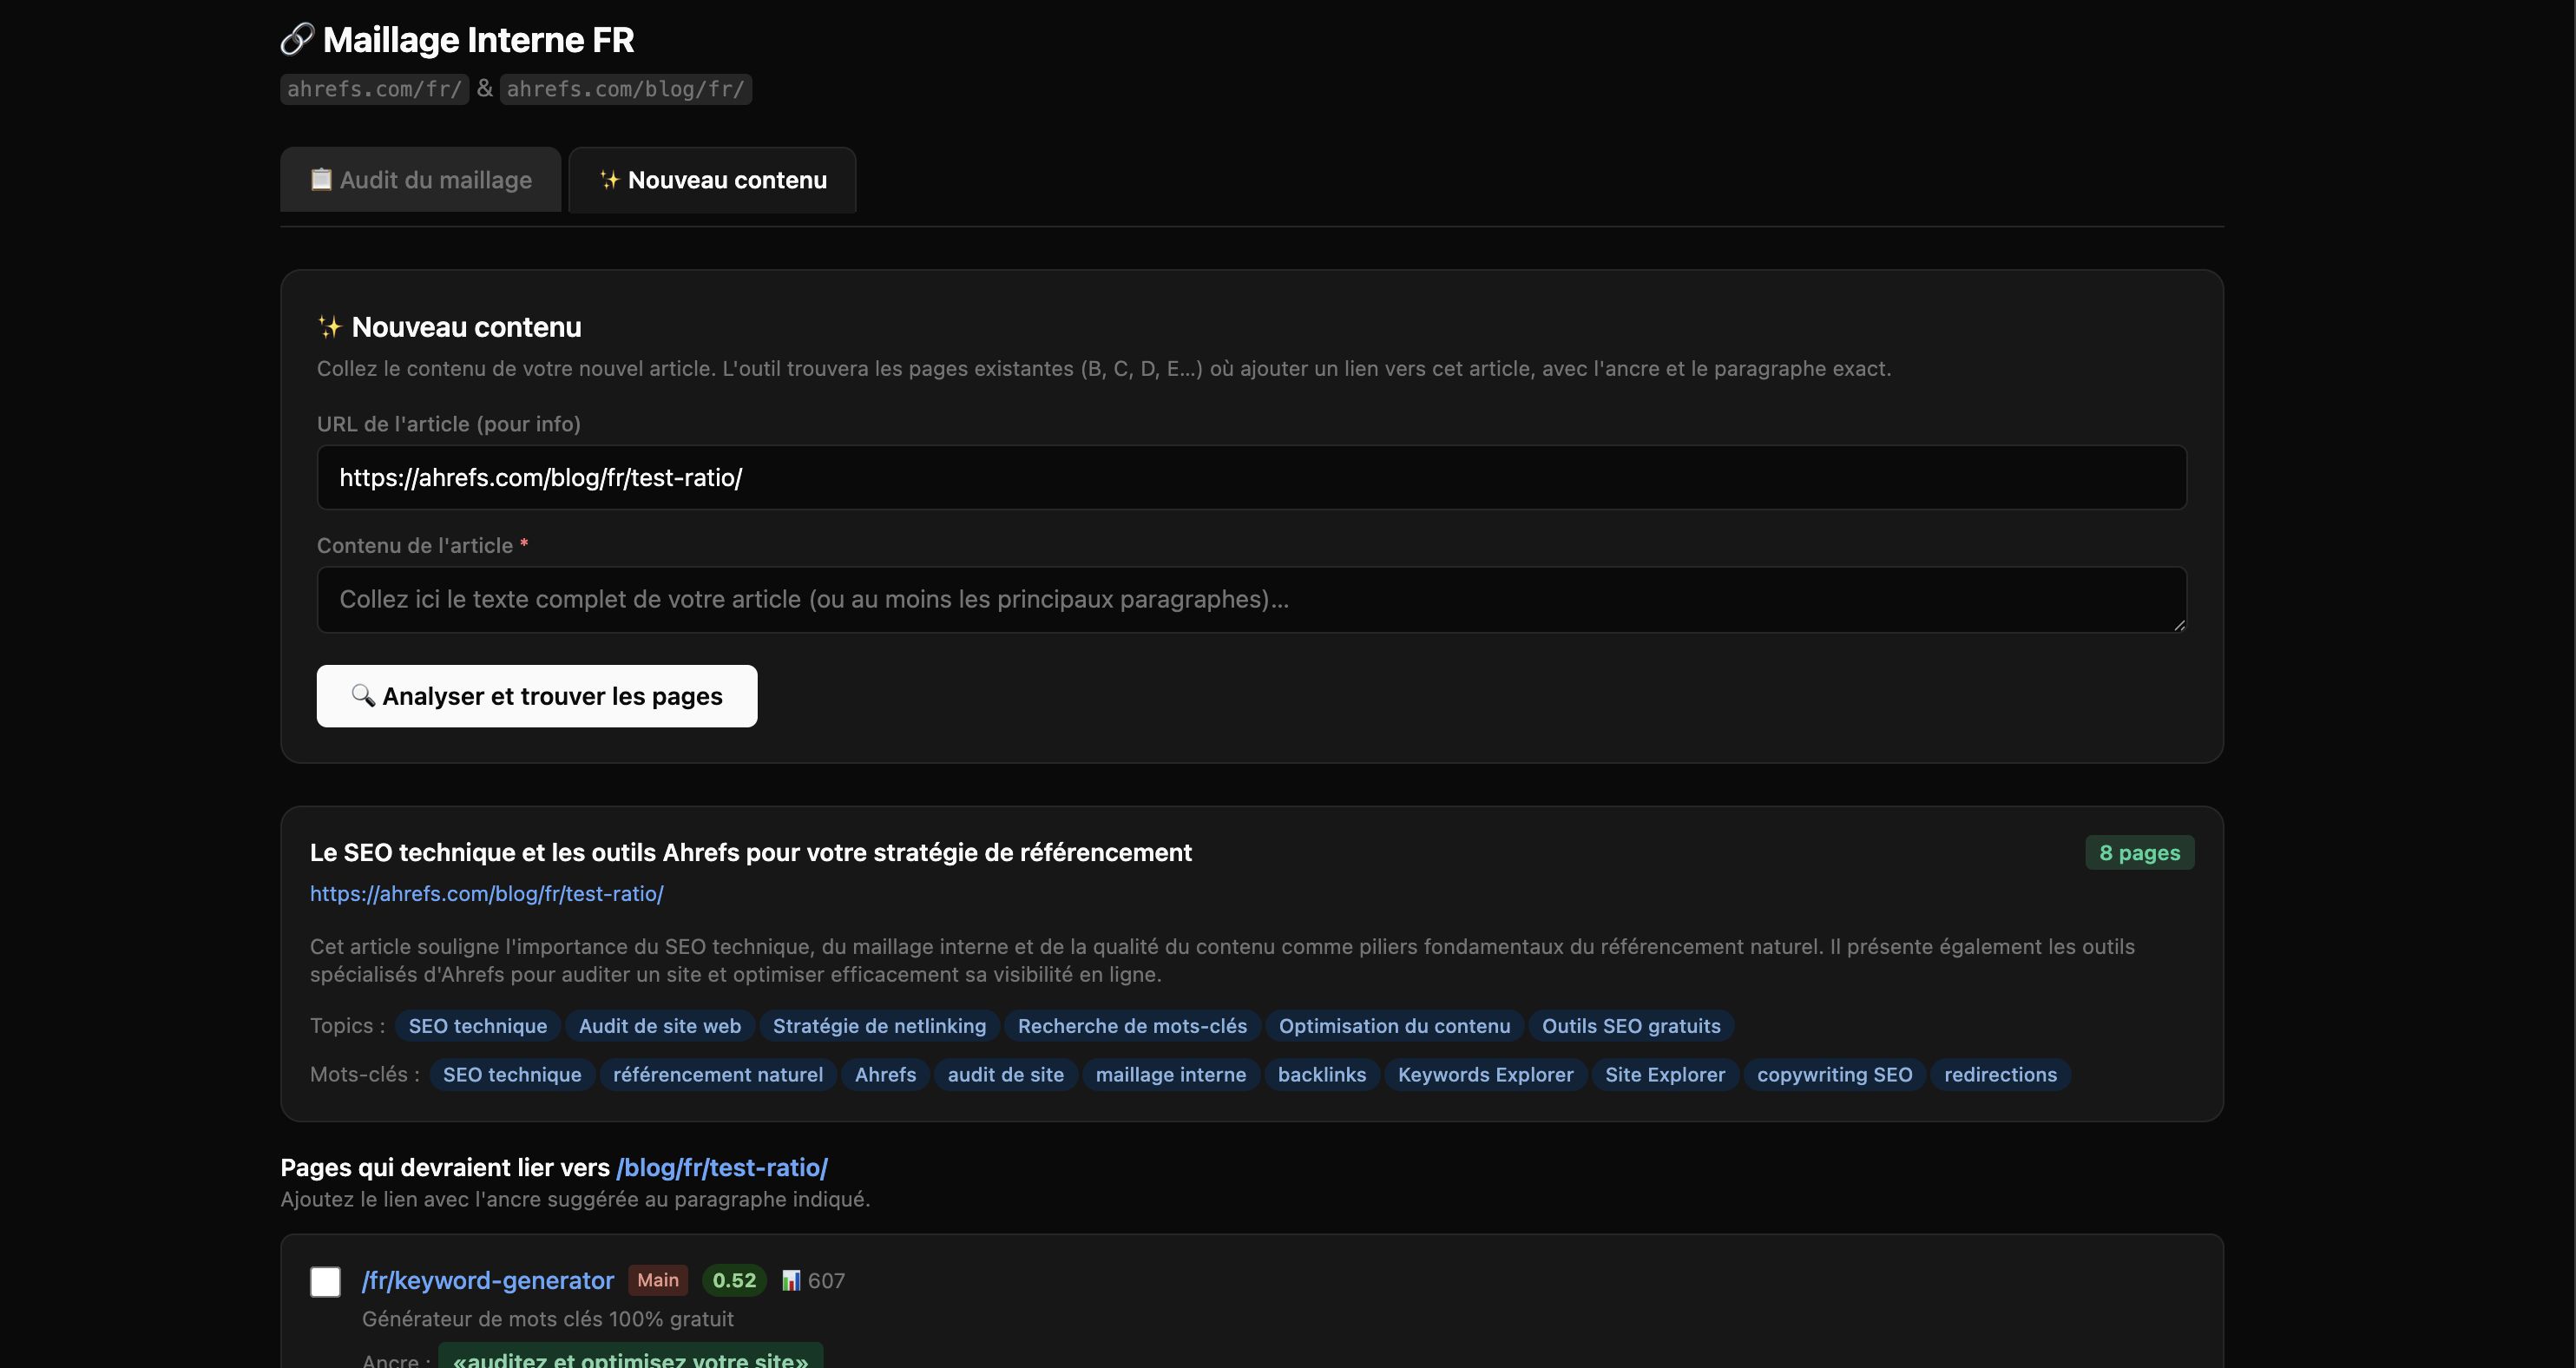Click the SEO technique keyword tag

(x=512, y=1074)
